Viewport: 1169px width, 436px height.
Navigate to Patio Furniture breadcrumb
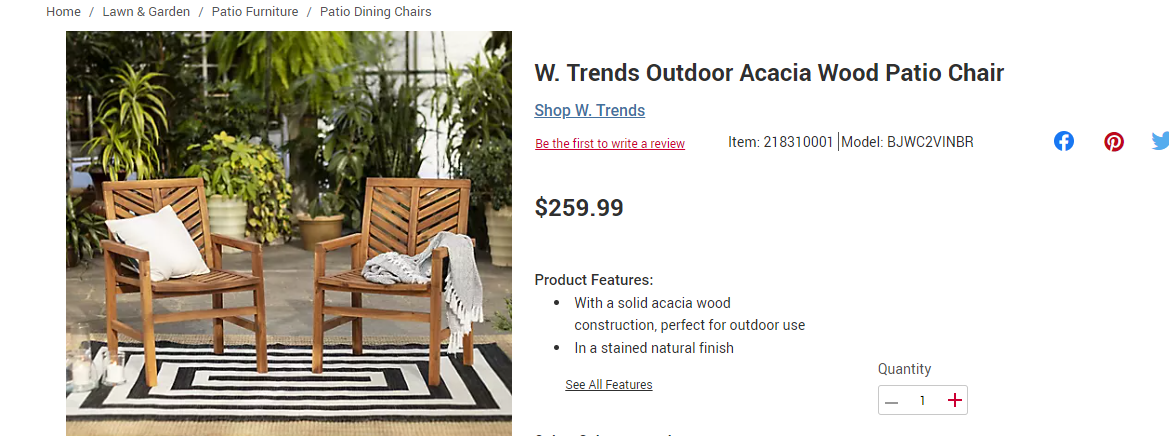[255, 12]
